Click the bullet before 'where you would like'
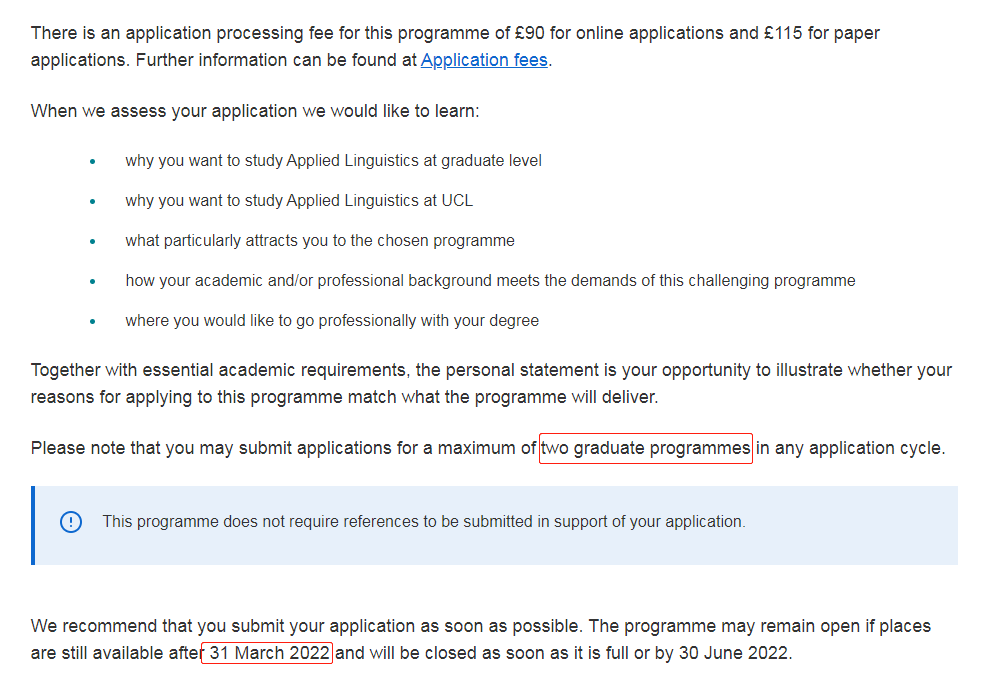The width and height of the screenshot is (1008, 691). [x=93, y=321]
